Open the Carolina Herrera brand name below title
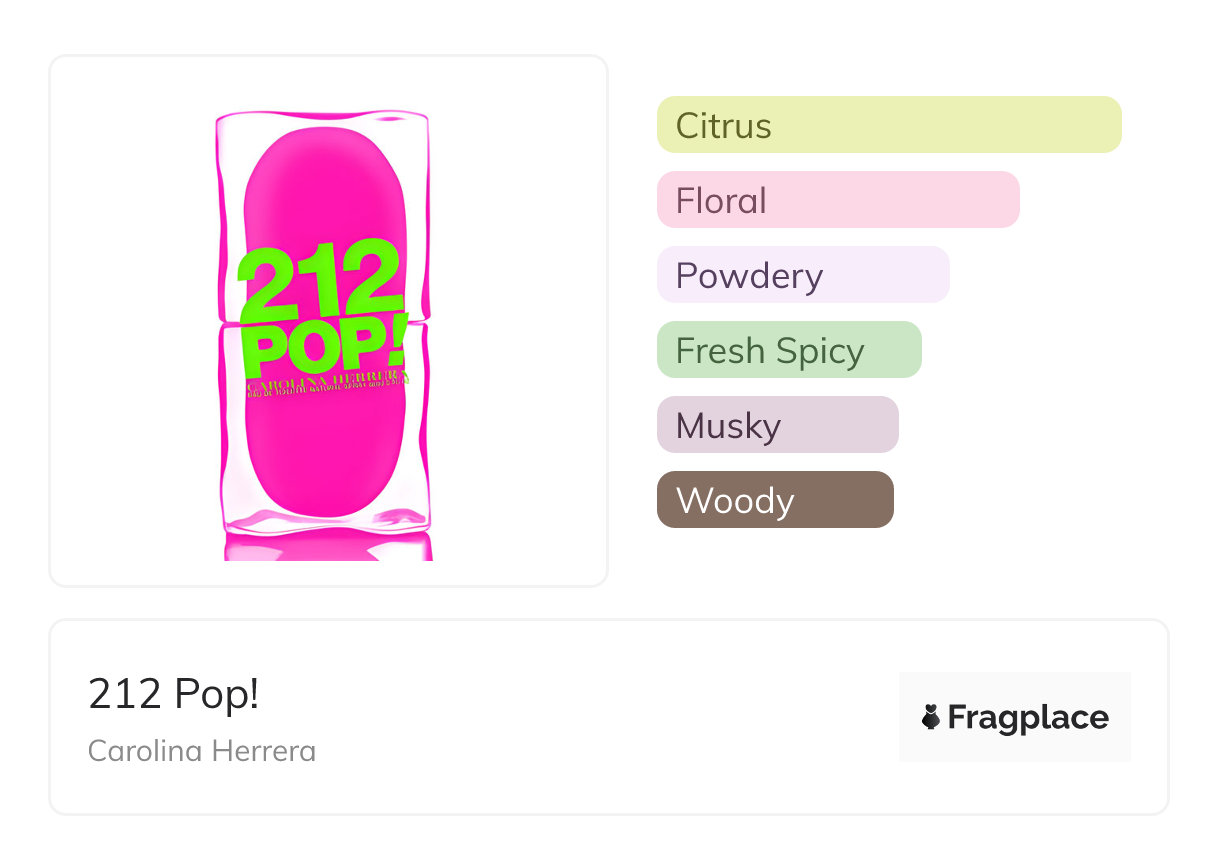 click(202, 751)
